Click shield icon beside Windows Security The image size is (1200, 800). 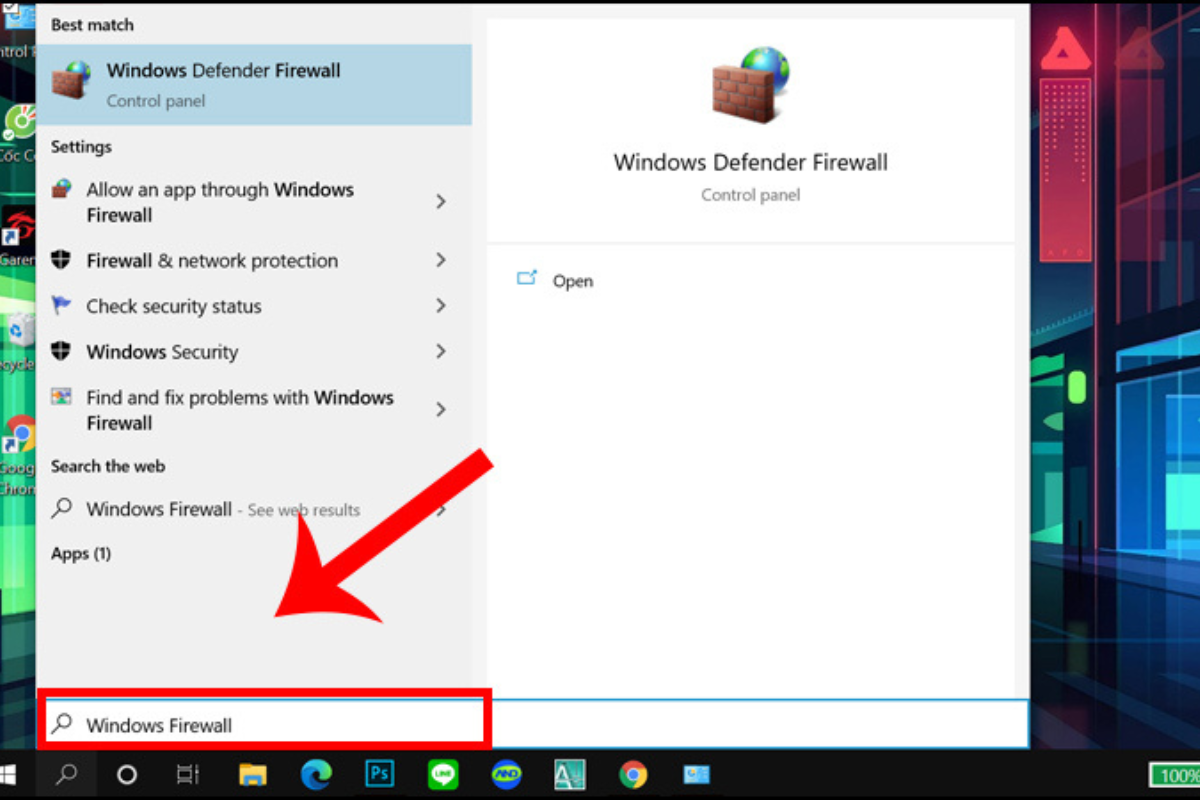62,351
